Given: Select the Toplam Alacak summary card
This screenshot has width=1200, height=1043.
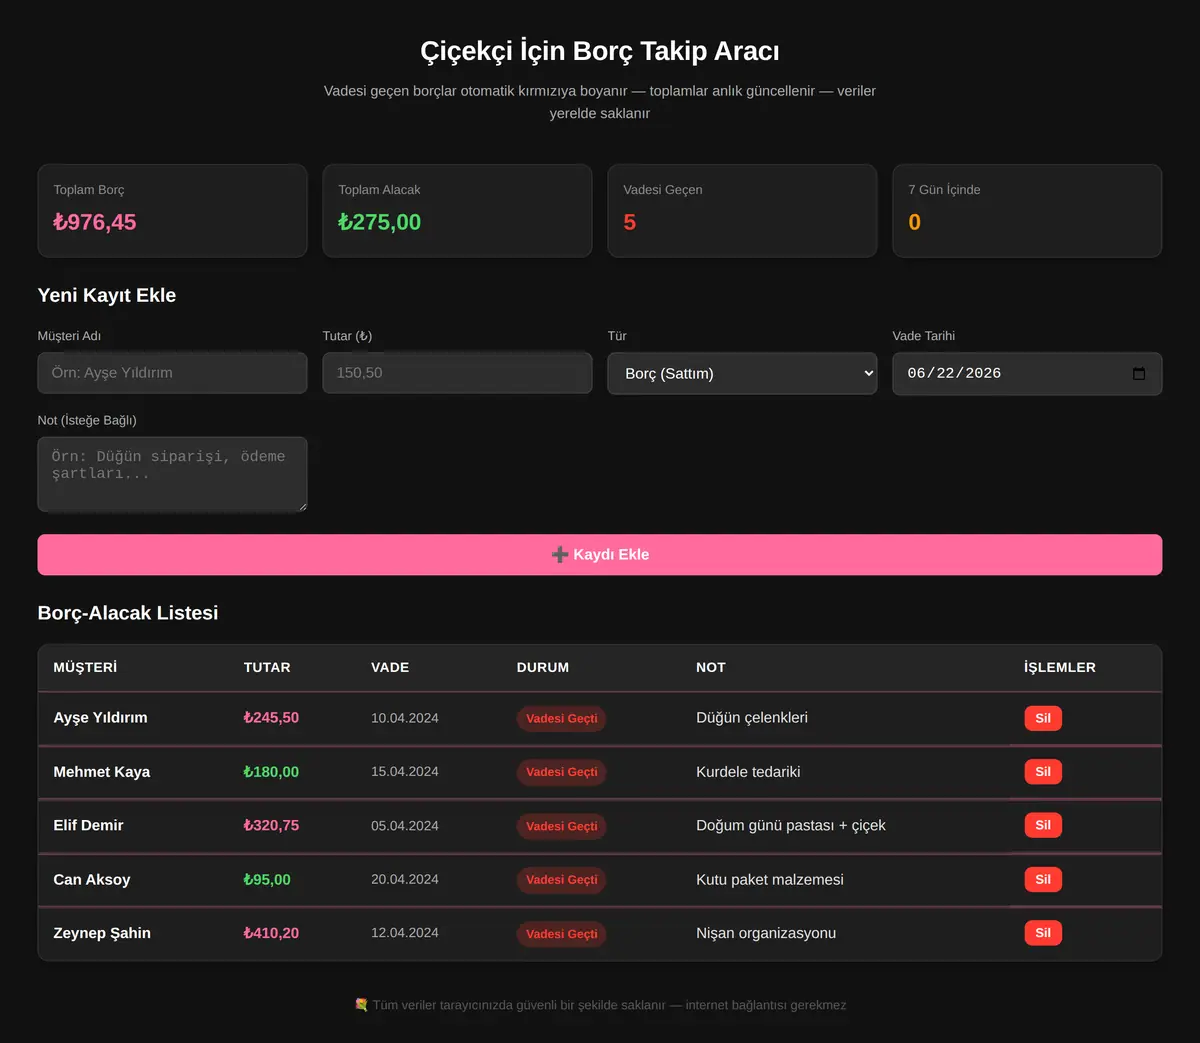Looking at the screenshot, I should [457, 211].
